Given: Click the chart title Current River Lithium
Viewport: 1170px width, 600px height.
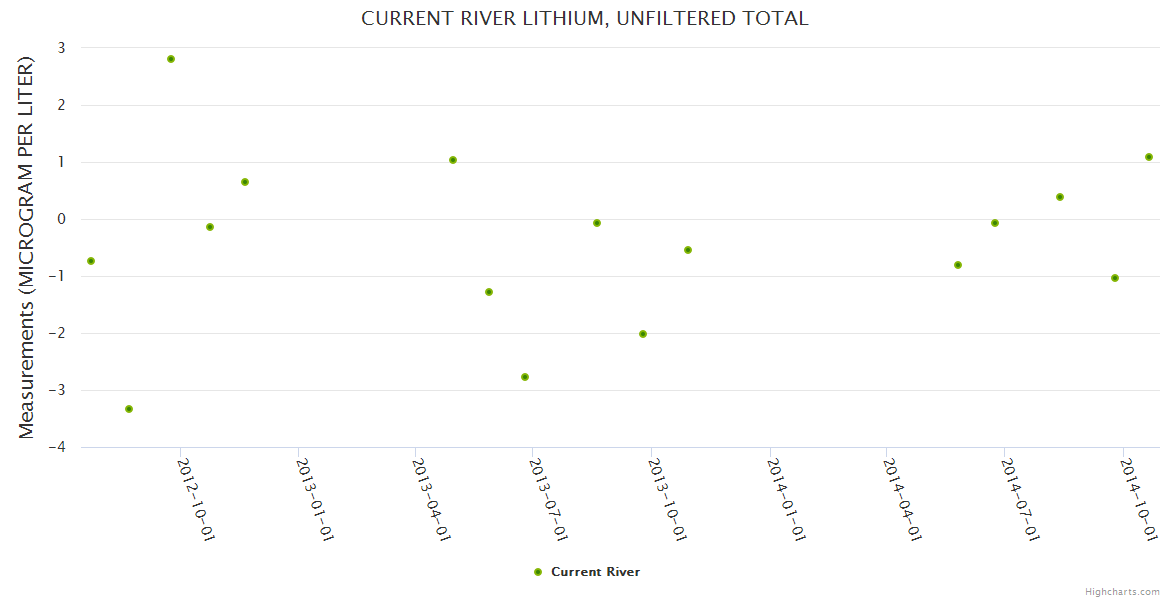Looking at the screenshot, I should (x=584, y=19).
